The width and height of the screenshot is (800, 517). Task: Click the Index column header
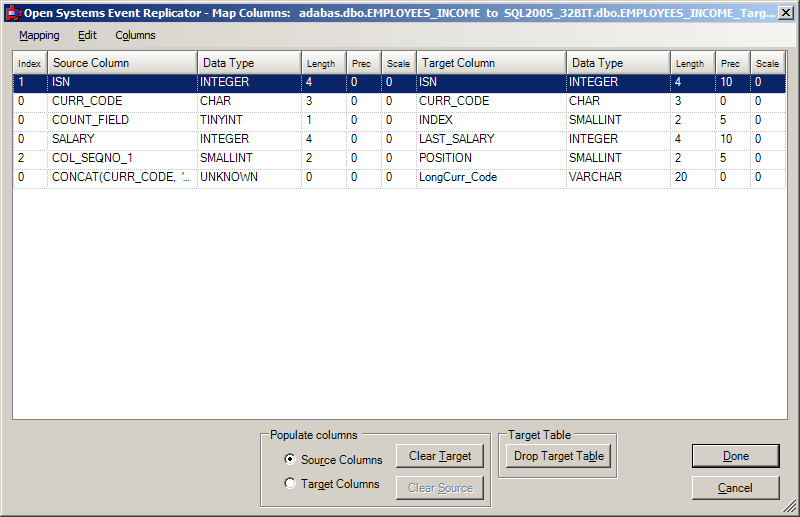30,63
